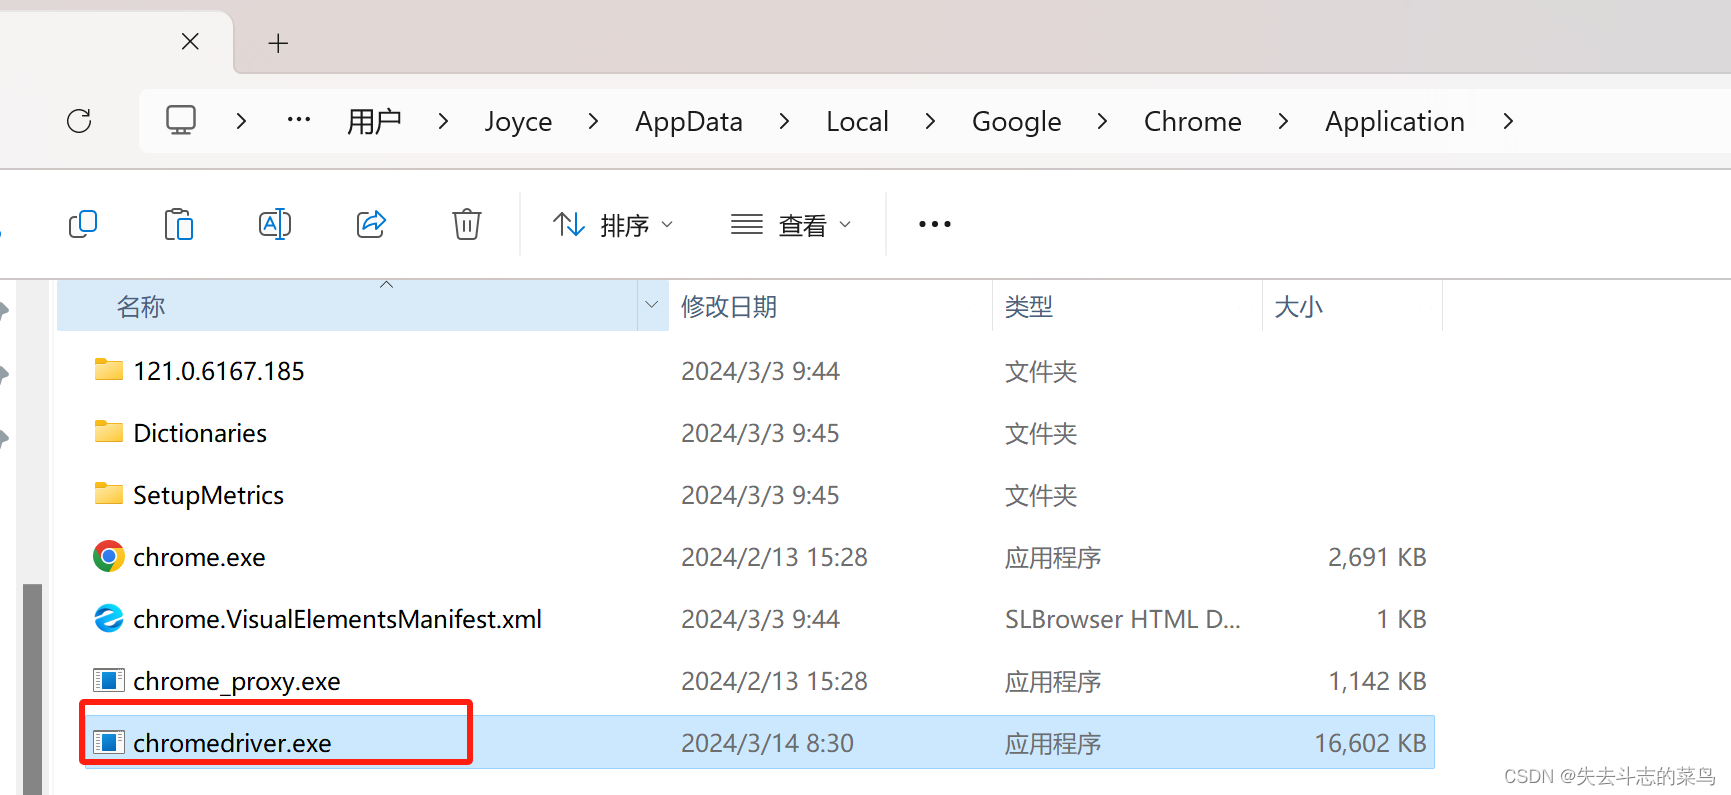Click the This PC monitor icon in breadcrumb
Screen dimensions: 1731x795
click(x=181, y=120)
